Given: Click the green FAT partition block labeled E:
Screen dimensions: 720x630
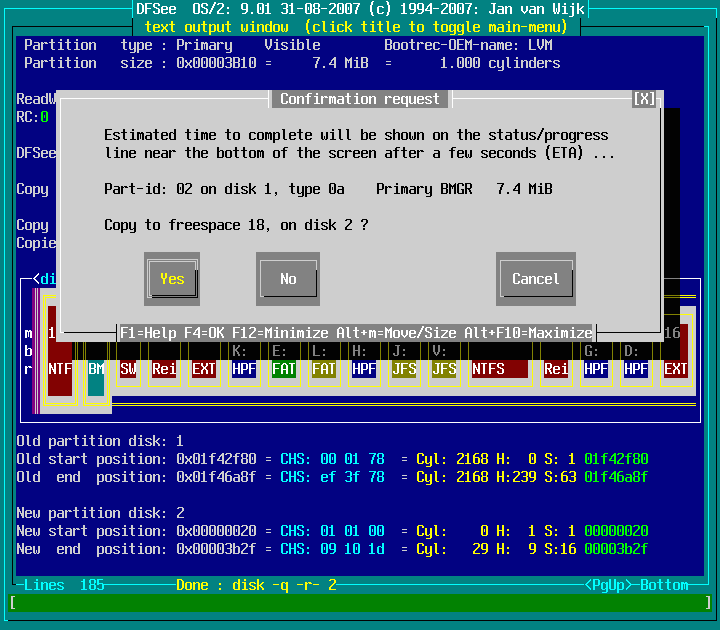Looking at the screenshot, I should [283, 369].
